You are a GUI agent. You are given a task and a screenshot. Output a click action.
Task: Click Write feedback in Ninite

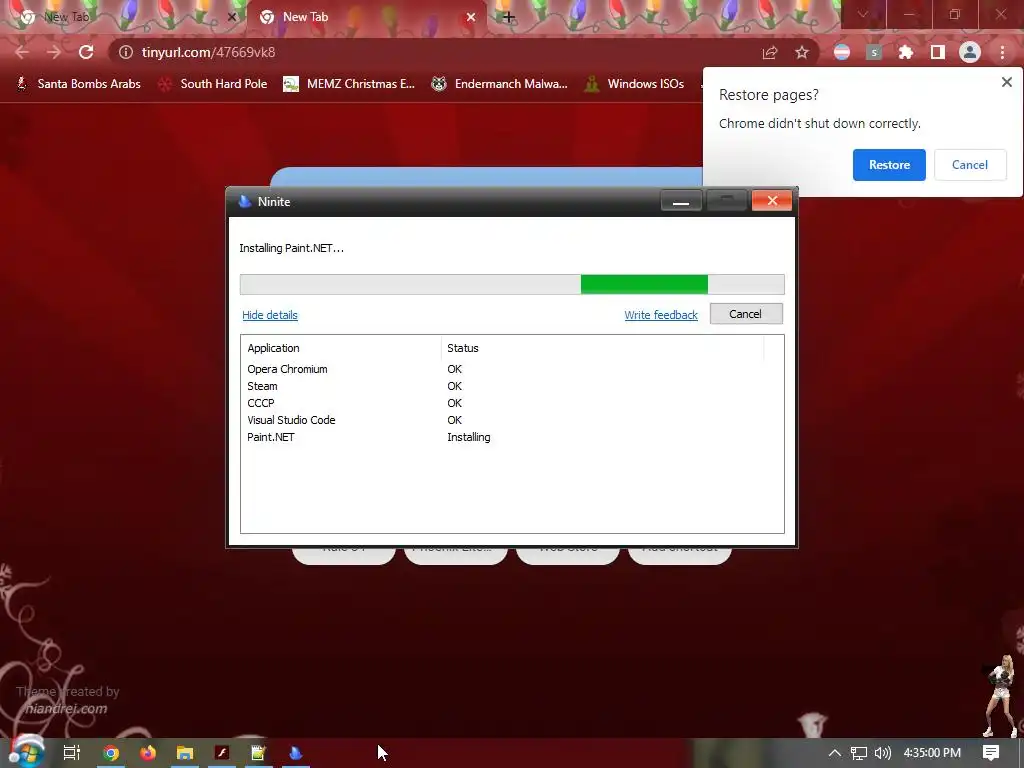coord(661,315)
